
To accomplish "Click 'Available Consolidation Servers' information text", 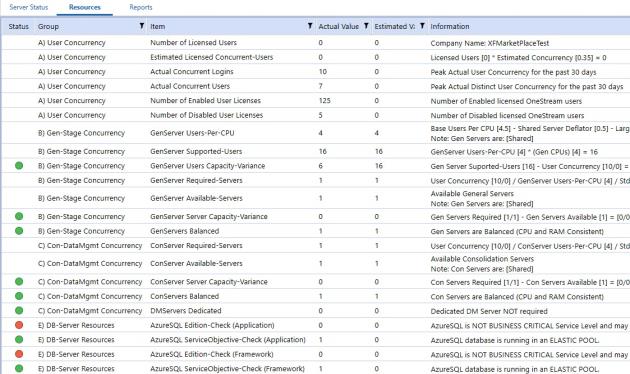I will tap(482, 259).
